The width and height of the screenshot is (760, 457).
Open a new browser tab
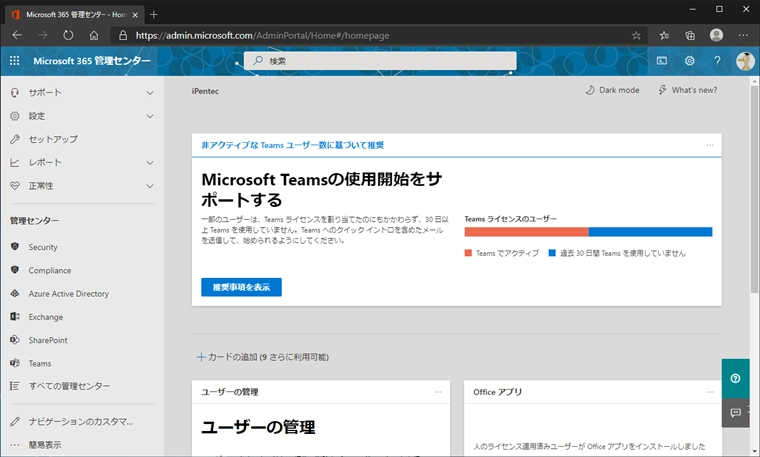coord(154,15)
